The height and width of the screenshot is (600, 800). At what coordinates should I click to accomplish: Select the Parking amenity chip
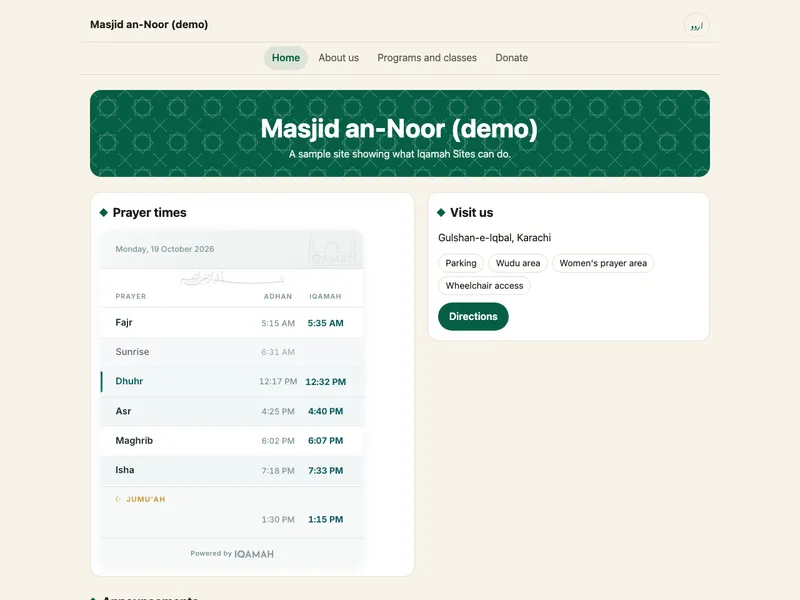[x=461, y=263]
